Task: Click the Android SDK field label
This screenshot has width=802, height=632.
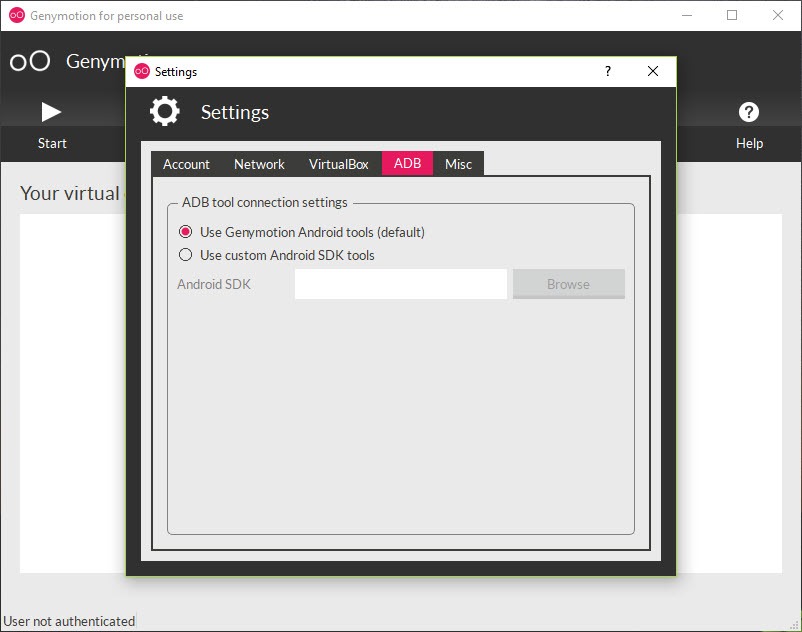Action: (214, 284)
